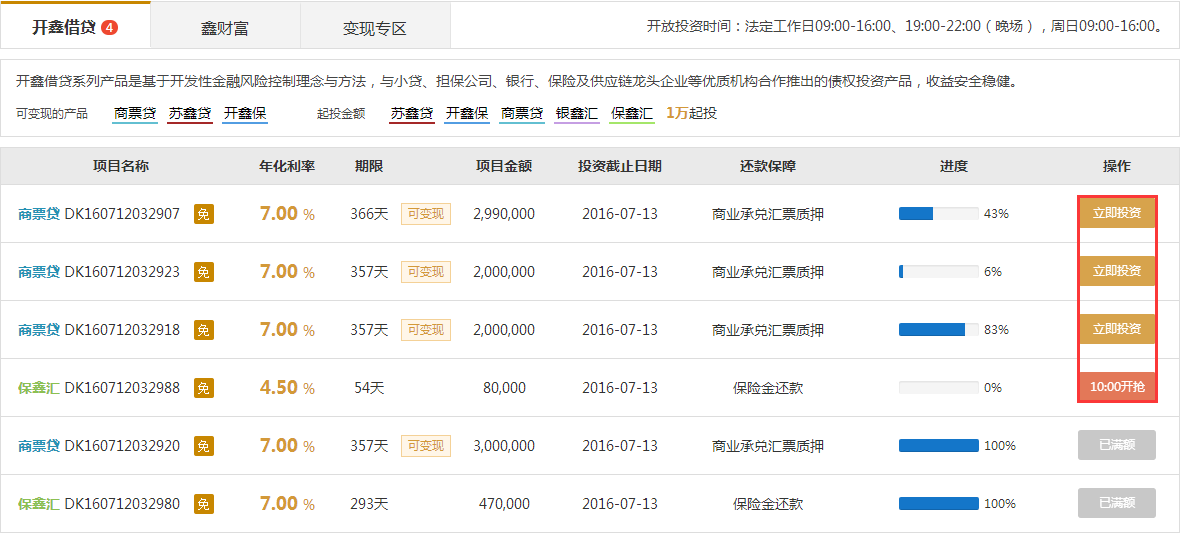Image resolution: width=1182 pixels, height=536 pixels.
Task: Click the 免 badge on DK160712032918 row
Action: 203,330
